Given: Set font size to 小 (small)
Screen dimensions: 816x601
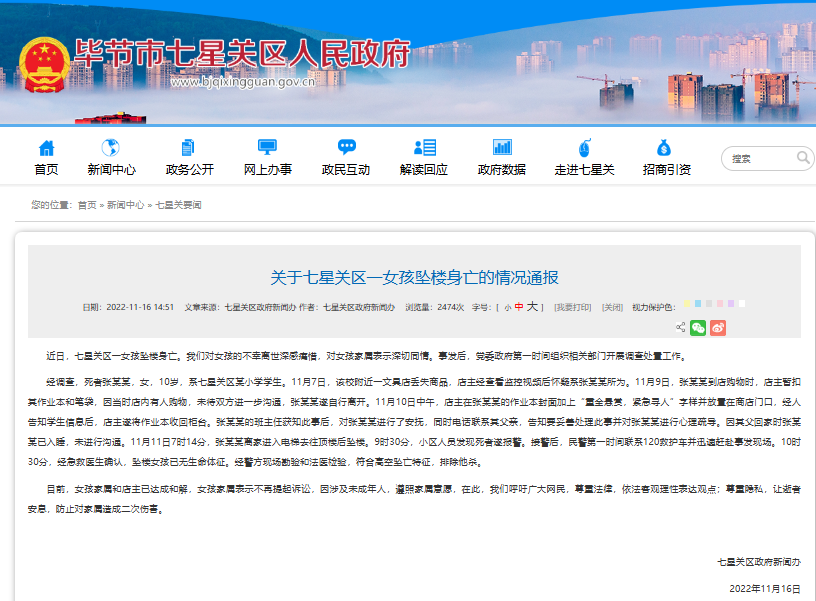Looking at the screenshot, I should pyautogui.click(x=507, y=307).
